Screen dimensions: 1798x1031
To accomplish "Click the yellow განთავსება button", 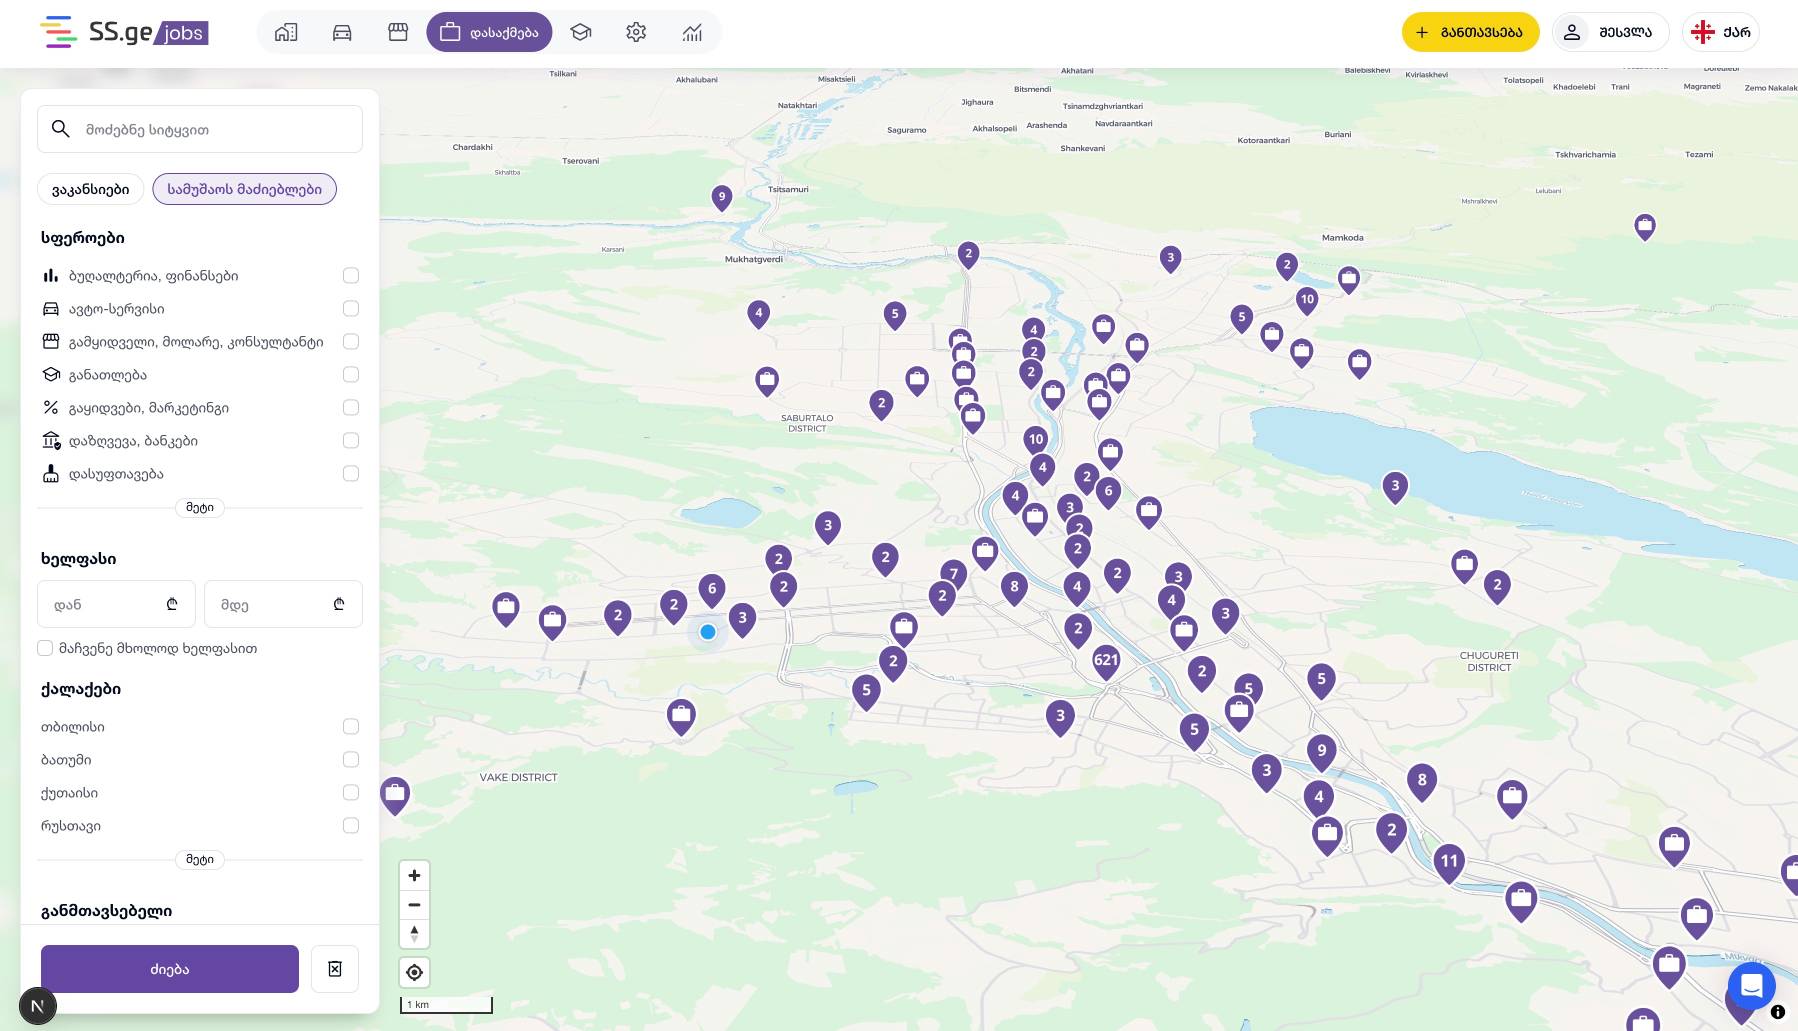I will [1470, 32].
